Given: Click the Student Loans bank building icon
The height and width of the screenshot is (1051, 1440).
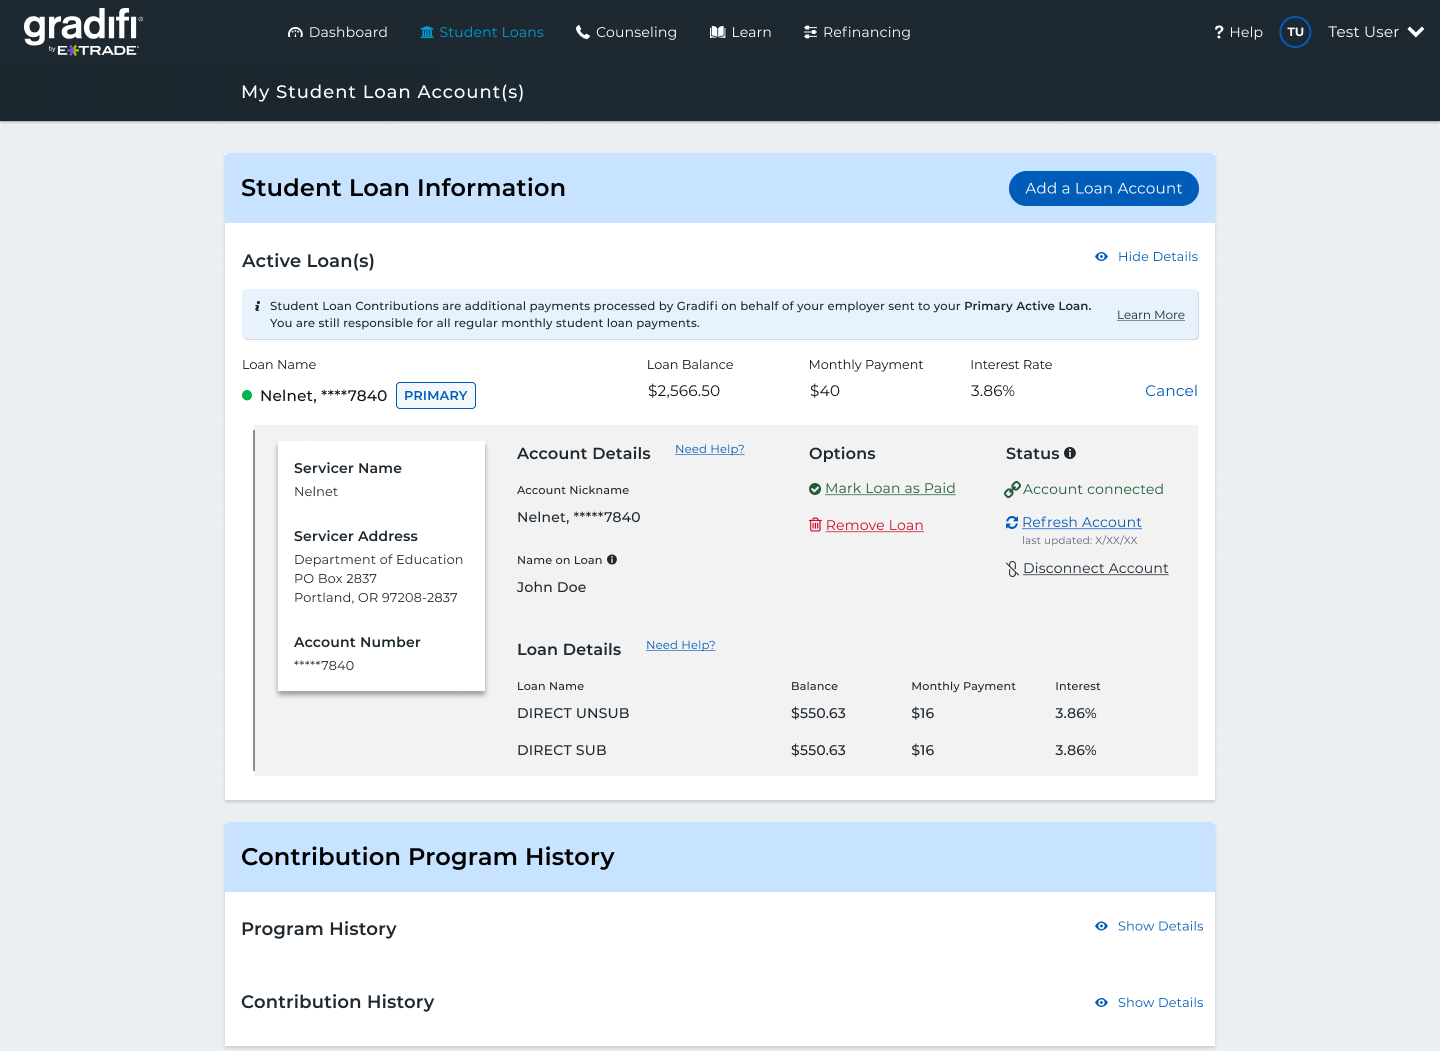Looking at the screenshot, I should [427, 32].
